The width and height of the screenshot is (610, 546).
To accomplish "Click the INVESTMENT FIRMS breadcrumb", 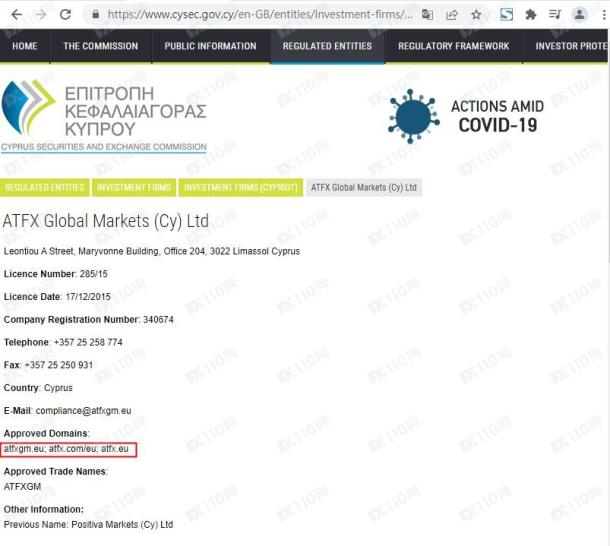I will (134, 188).
